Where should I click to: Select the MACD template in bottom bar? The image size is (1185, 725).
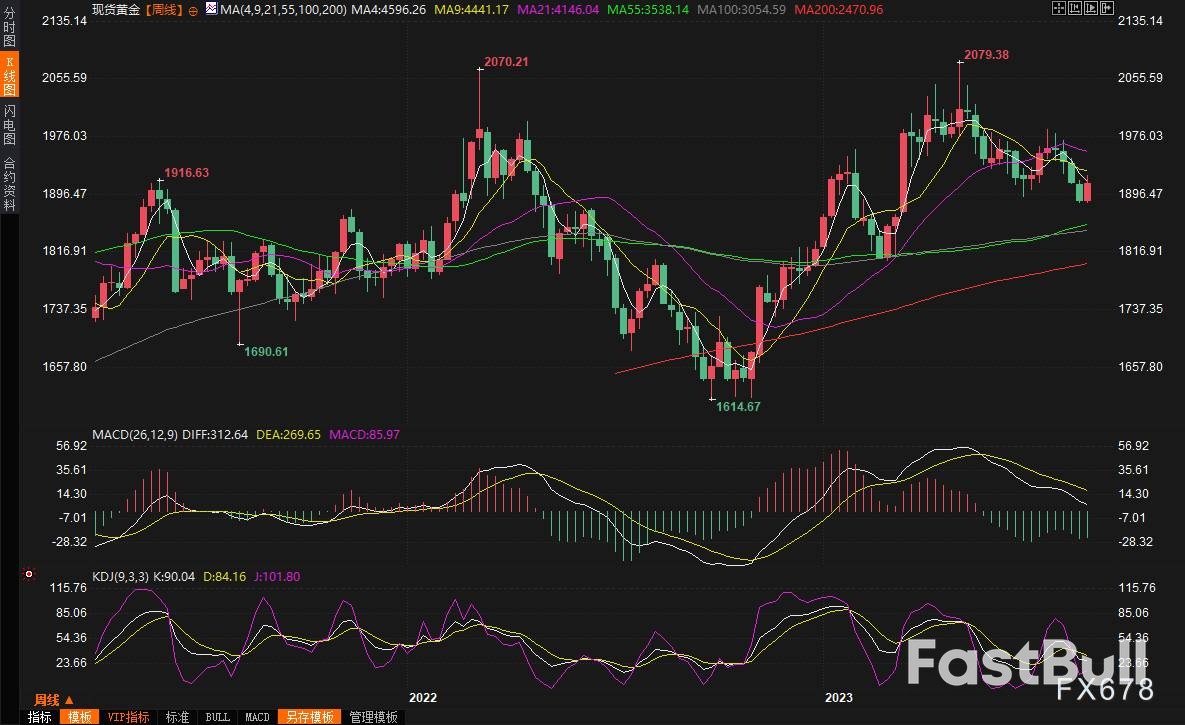[257, 717]
